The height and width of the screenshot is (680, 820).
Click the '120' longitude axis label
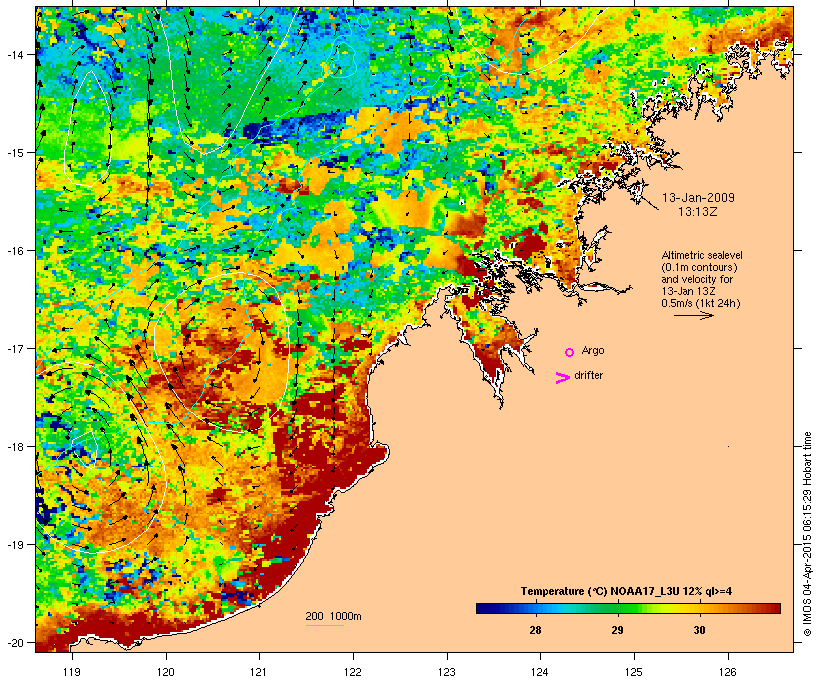tap(166, 672)
